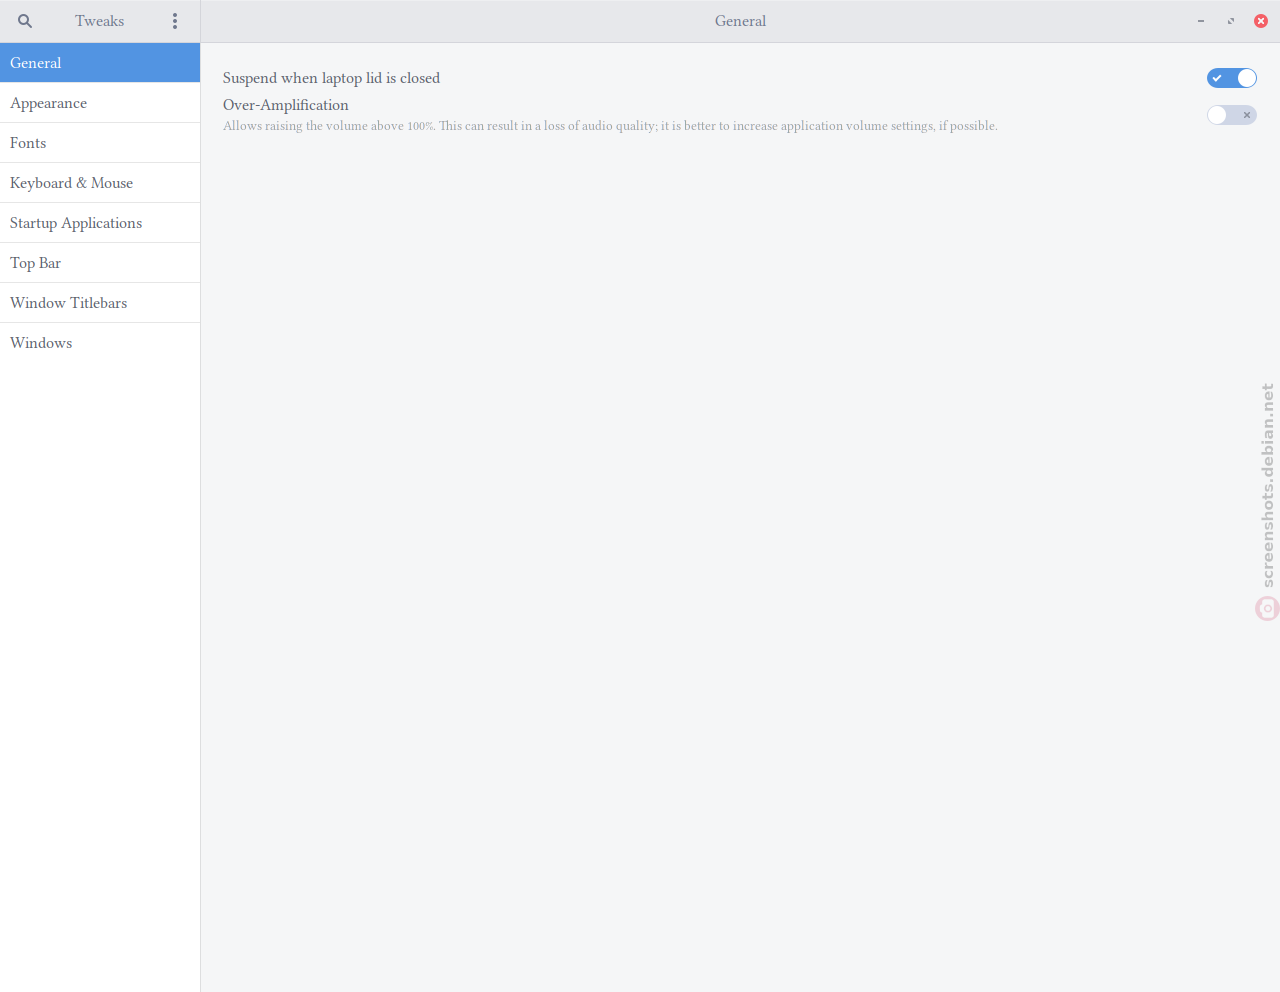
Task: Click the 'General' title in header bar
Action: click(740, 21)
